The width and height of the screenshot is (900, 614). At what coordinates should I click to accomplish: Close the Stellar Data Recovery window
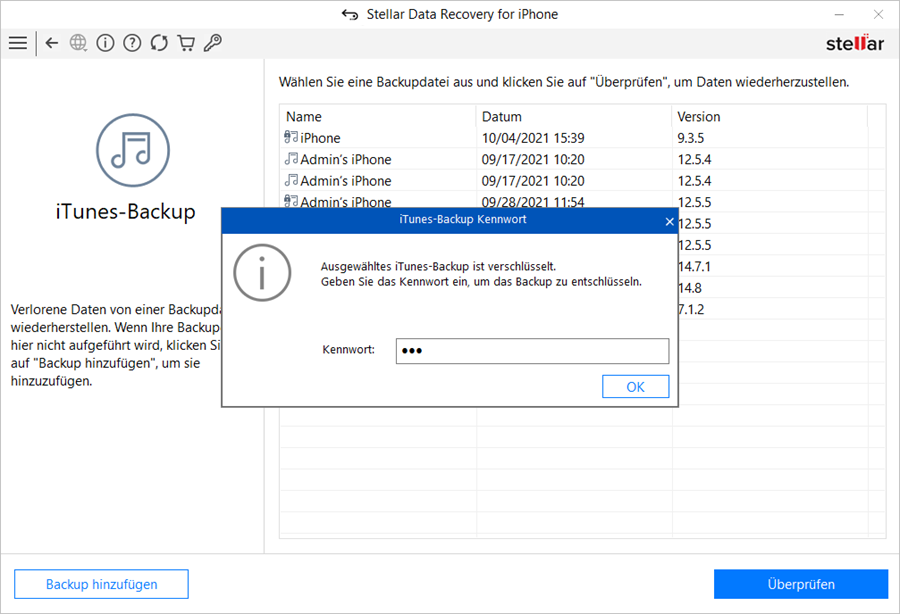[878, 14]
